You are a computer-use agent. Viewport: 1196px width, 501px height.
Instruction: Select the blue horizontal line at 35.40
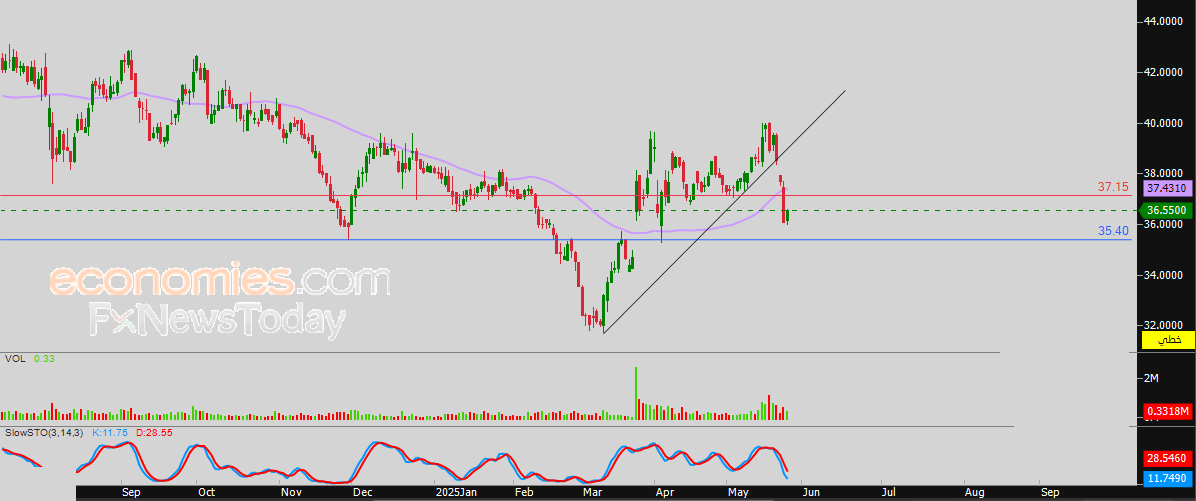(x=564, y=239)
